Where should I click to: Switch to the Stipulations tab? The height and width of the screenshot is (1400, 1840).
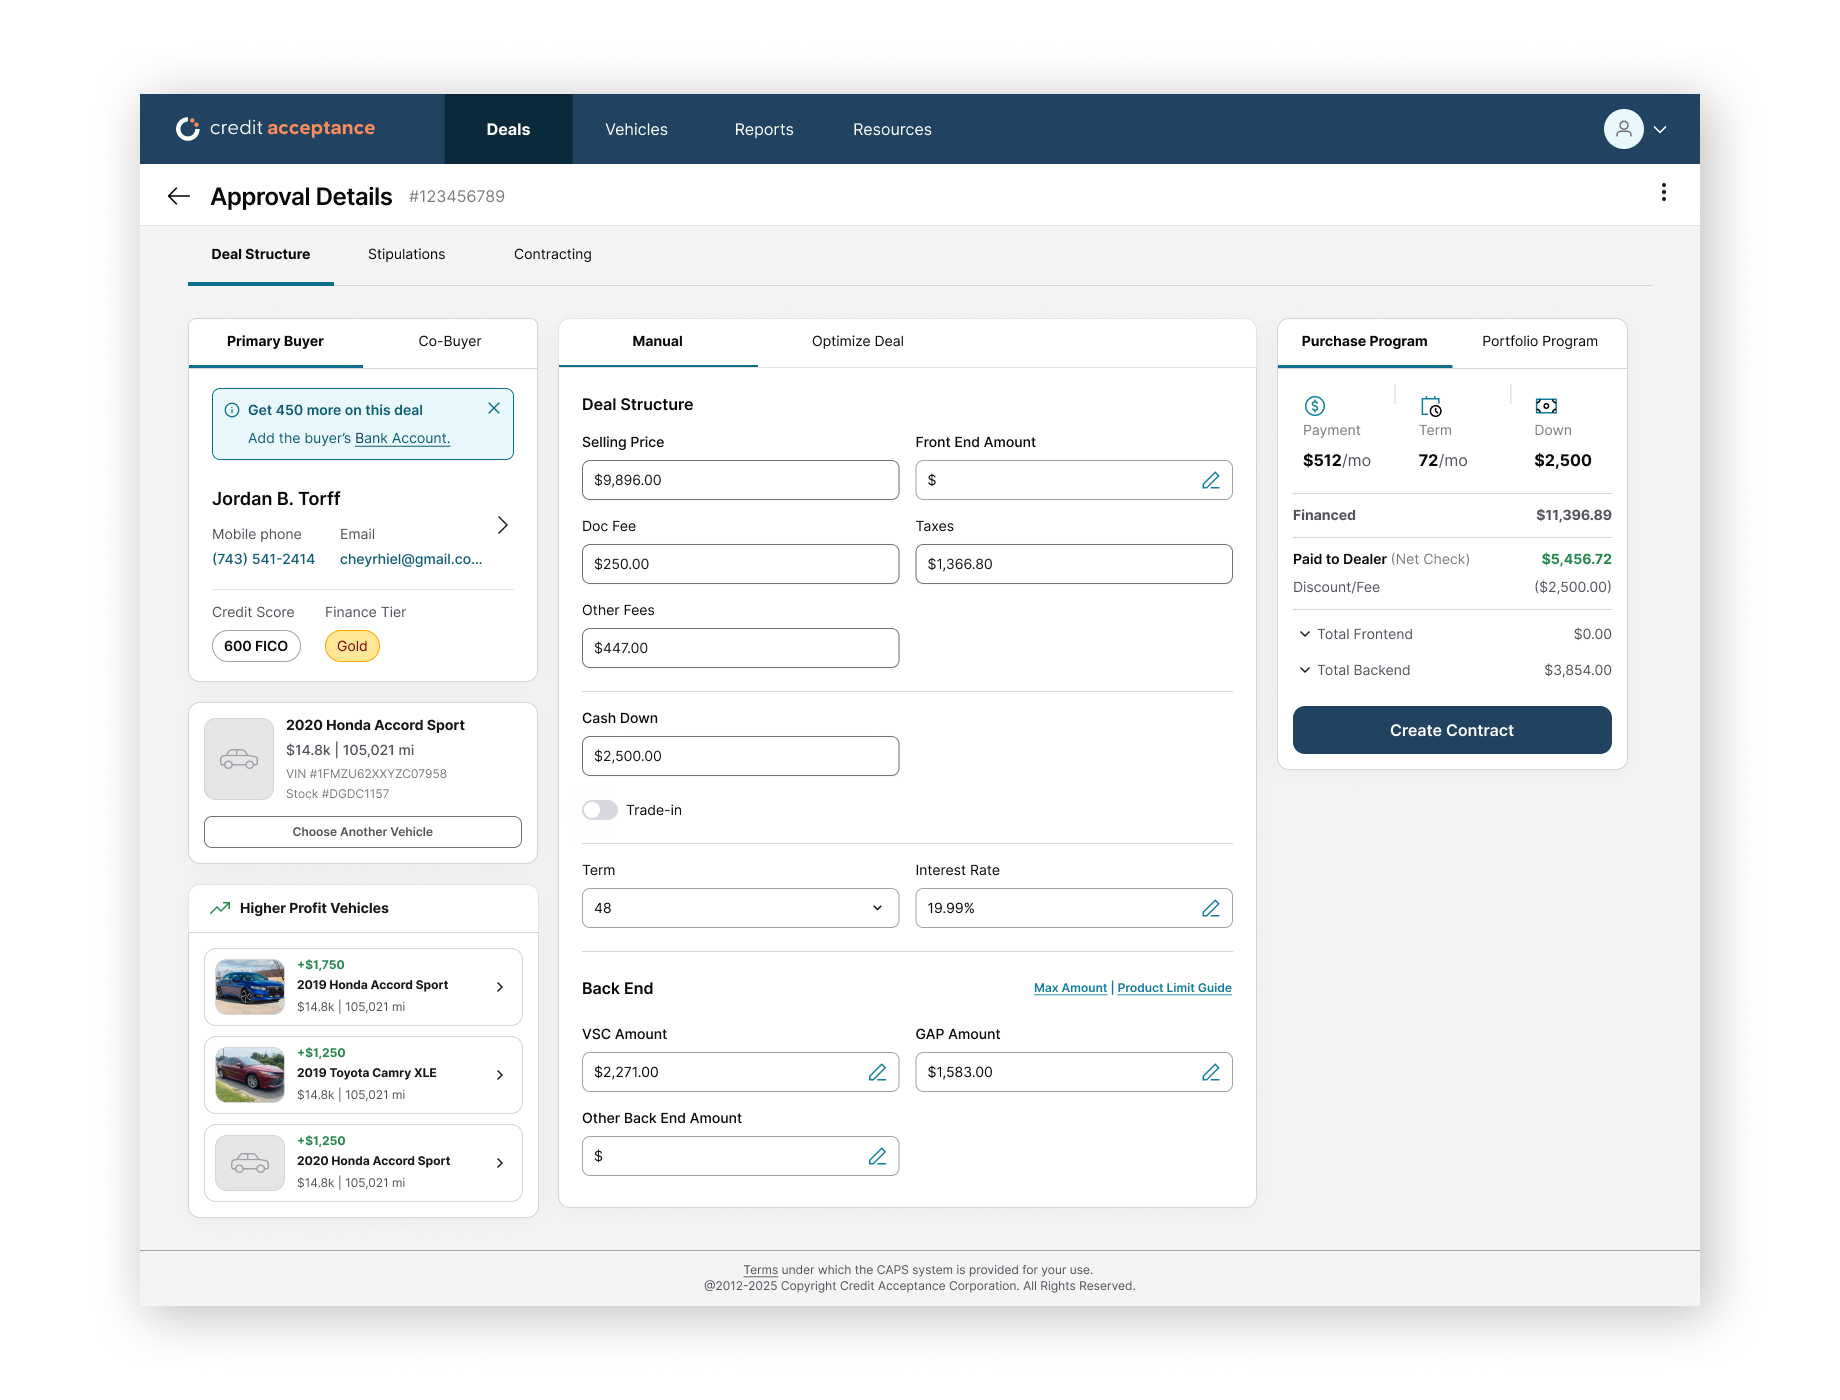point(406,254)
